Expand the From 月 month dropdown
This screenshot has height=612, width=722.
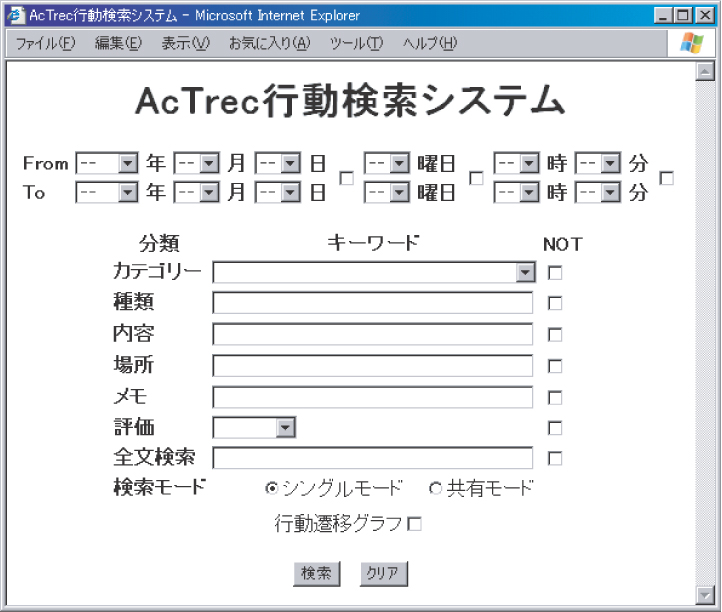[197, 163]
